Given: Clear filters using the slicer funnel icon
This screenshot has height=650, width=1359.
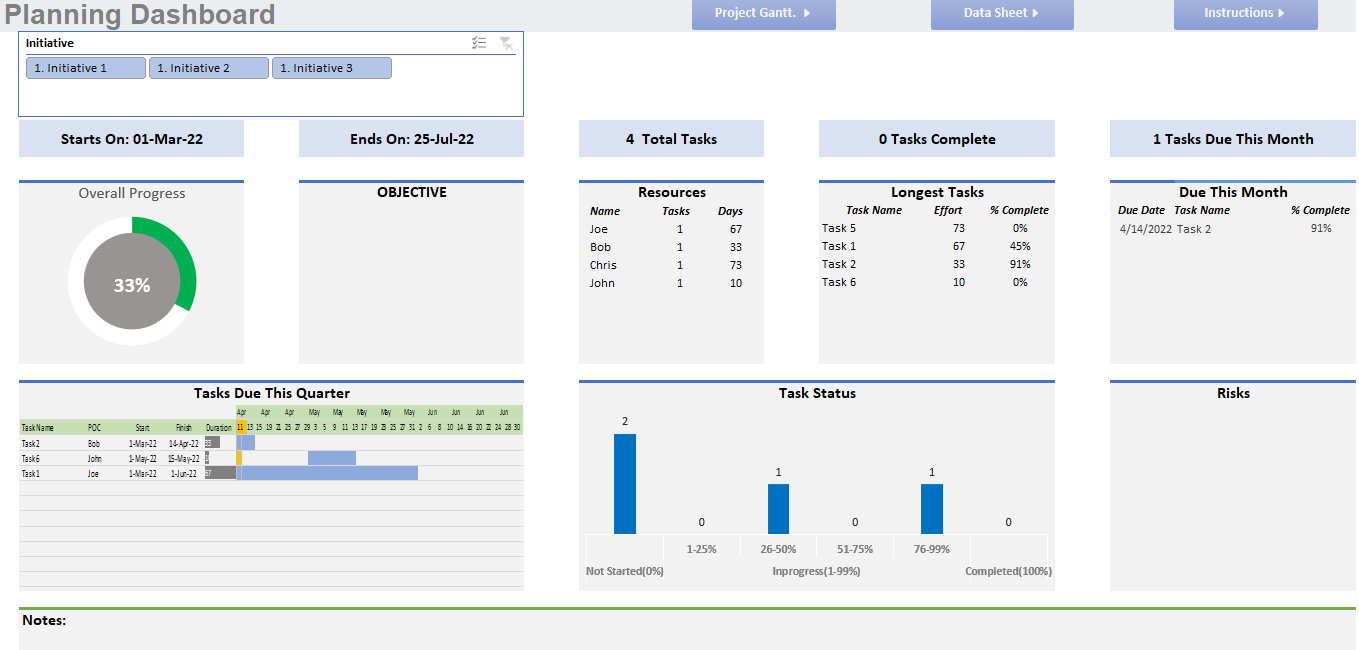Looking at the screenshot, I should 506,43.
